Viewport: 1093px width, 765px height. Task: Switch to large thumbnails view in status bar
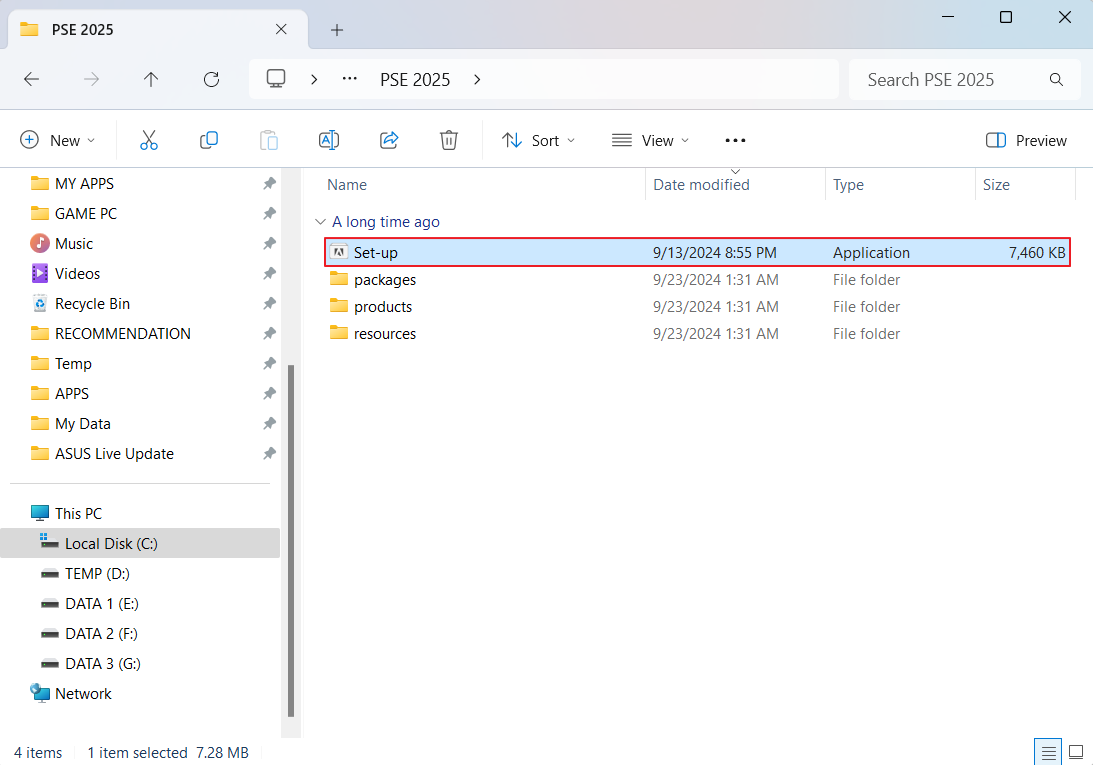click(x=1076, y=752)
